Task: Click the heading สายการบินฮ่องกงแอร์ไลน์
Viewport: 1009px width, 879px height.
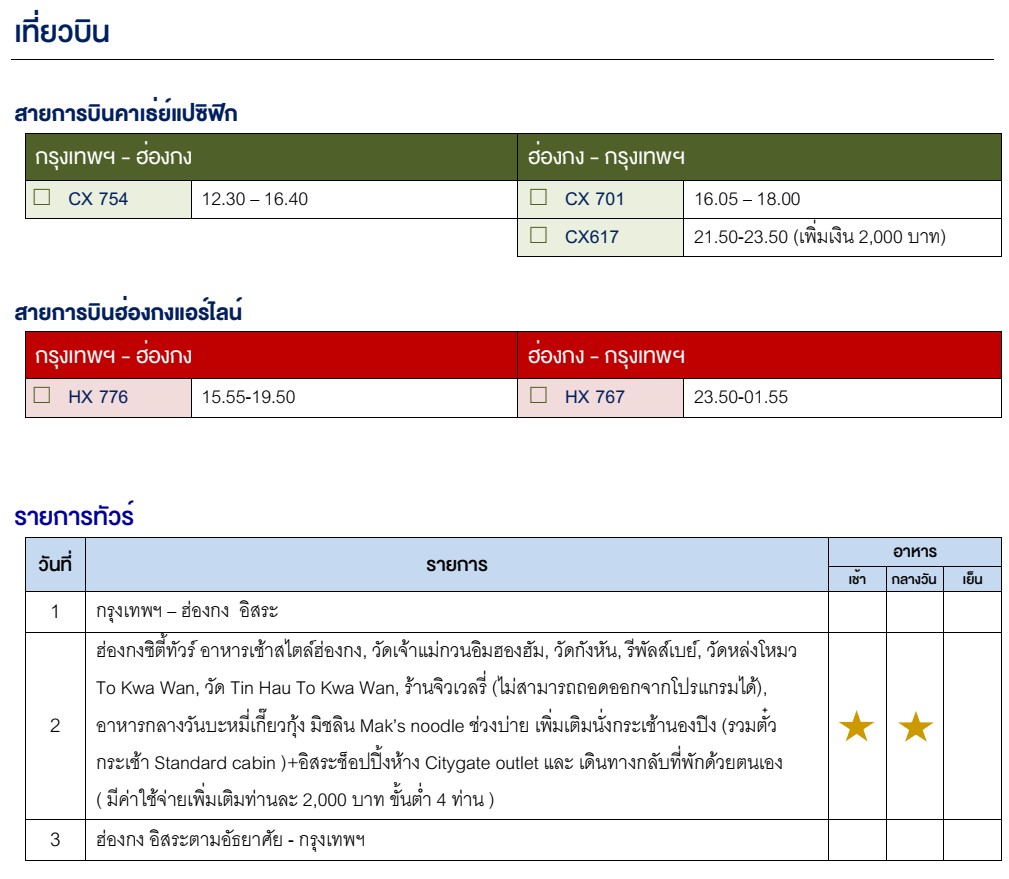Action: click(x=128, y=311)
